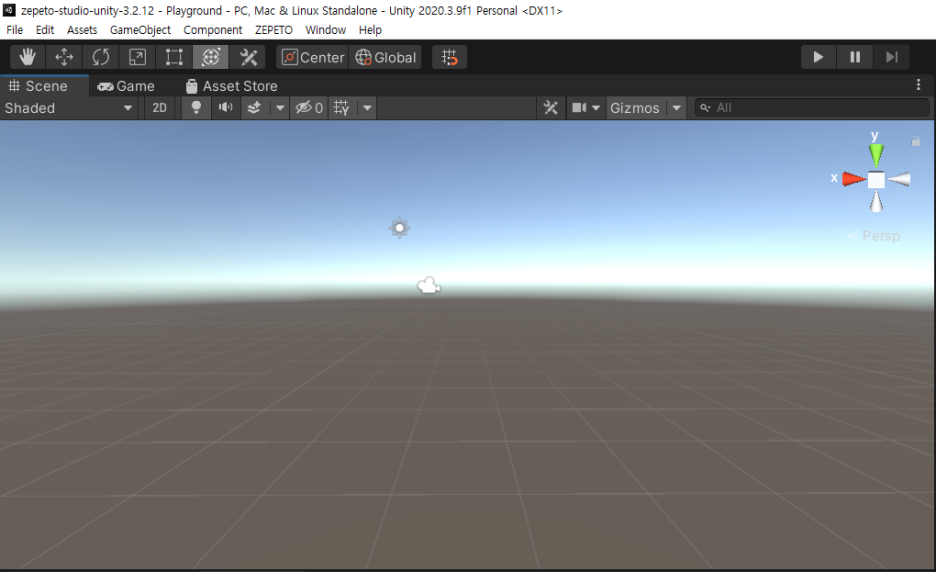Image resolution: width=936 pixels, height=572 pixels.
Task: Click the Unity logo in title bar
Action: coord(9,10)
